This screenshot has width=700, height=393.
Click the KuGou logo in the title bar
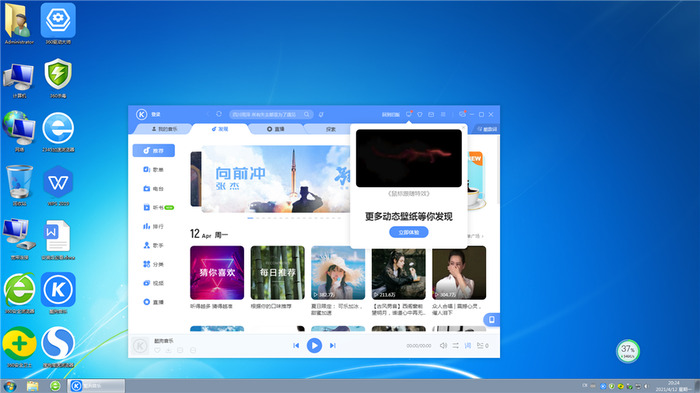coord(142,114)
